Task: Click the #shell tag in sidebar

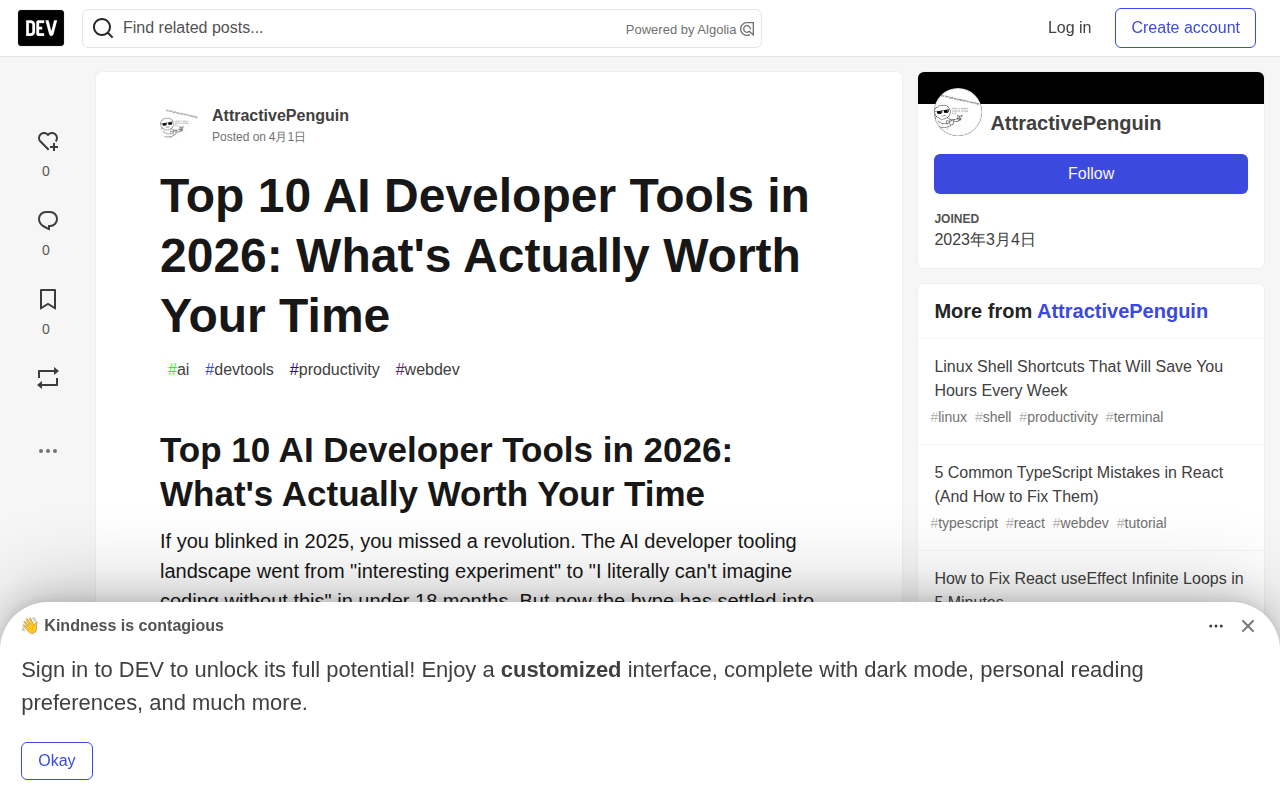Action: [993, 417]
